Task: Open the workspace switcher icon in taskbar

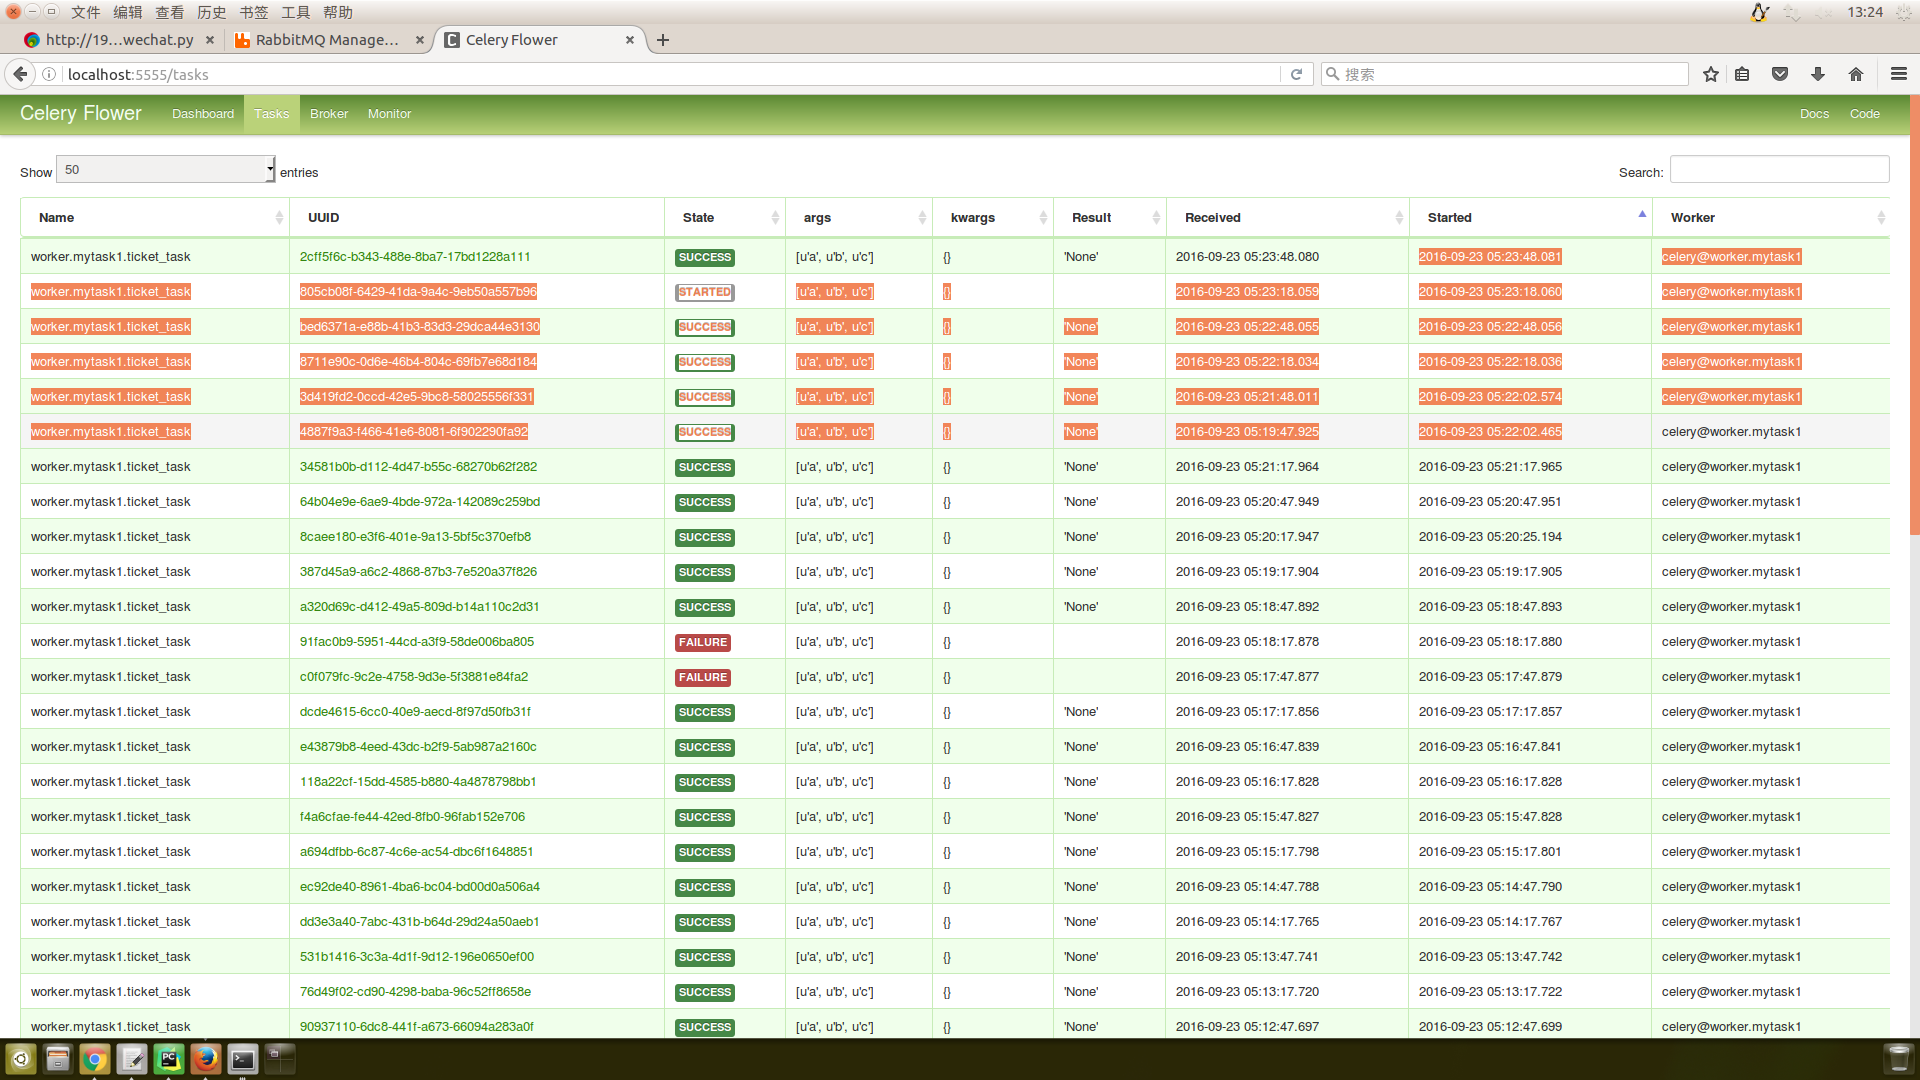Action: 280,1059
